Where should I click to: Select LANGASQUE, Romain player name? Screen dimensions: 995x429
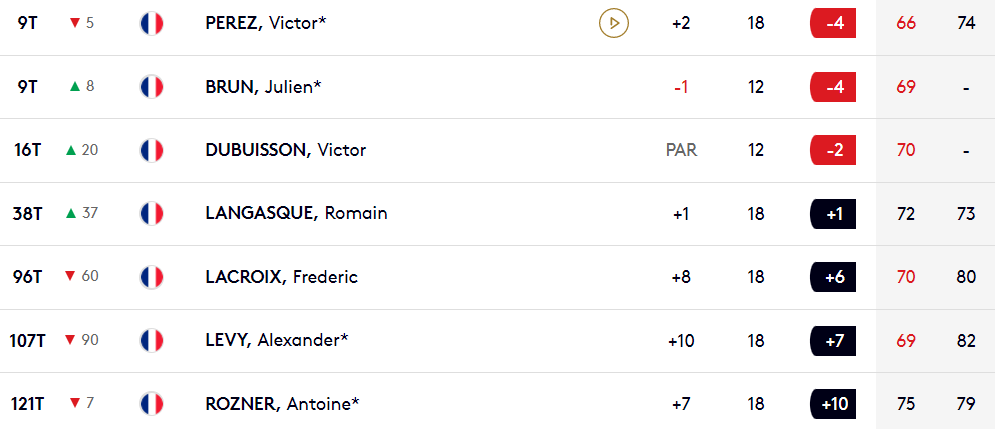click(296, 213)
